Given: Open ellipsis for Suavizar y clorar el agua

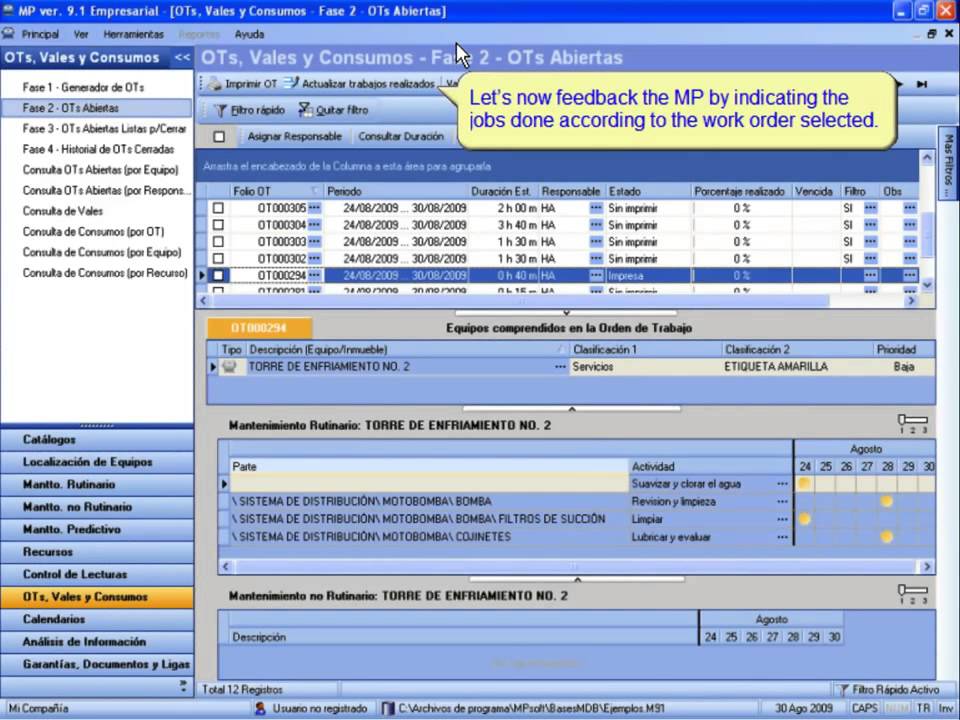Looking at the screenshot, I should [782, 484].
